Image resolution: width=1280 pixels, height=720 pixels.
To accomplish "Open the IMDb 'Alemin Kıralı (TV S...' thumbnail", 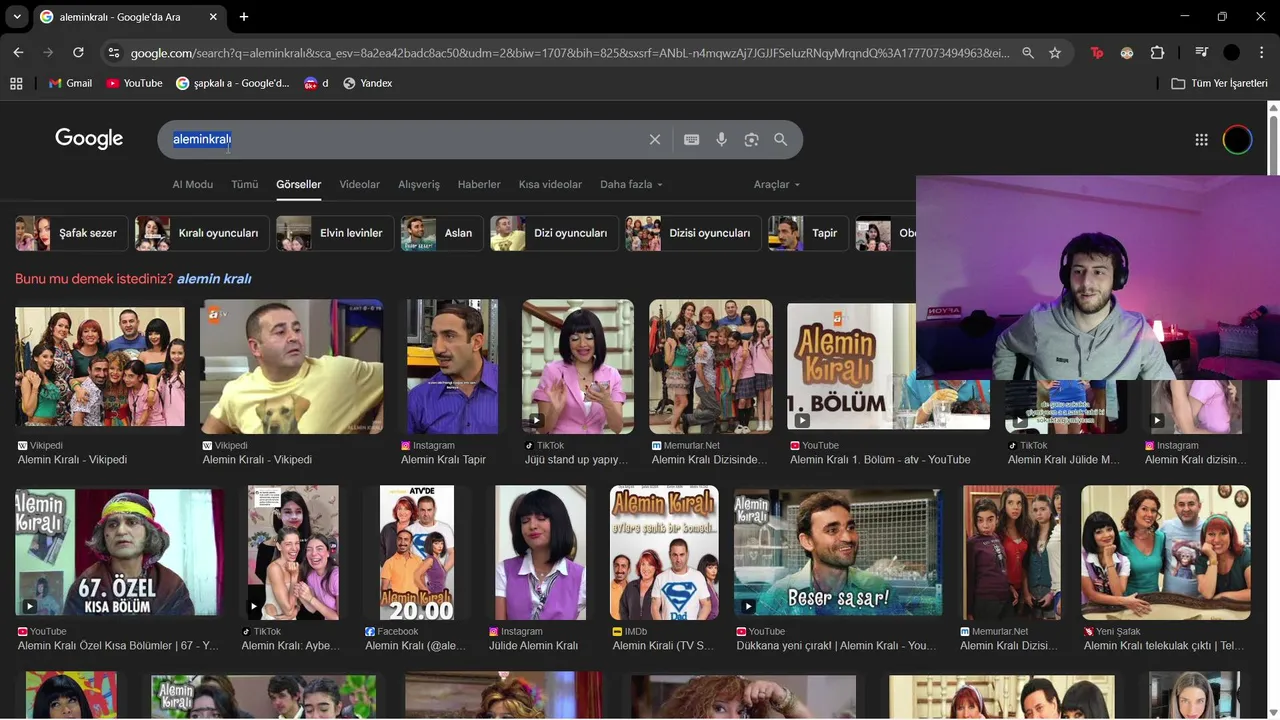I will 664,552.
